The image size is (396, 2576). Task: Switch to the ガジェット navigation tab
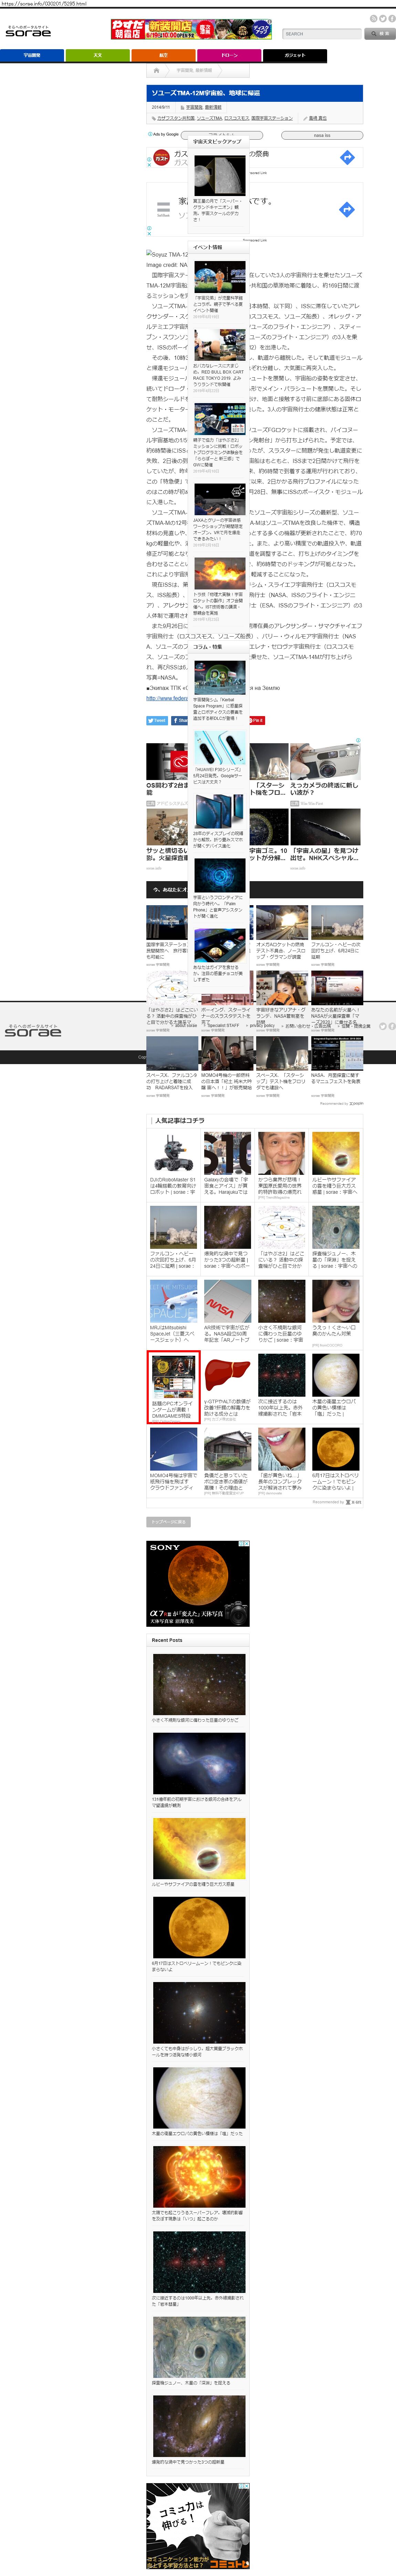294,55
